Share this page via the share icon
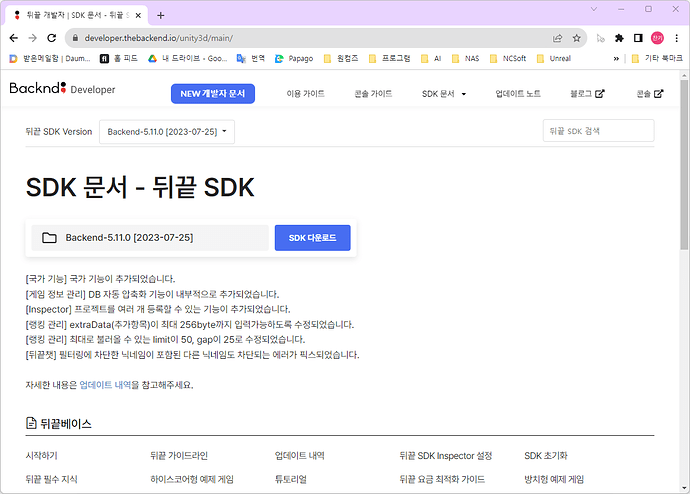This screenshot has height=494, width=690. (558, 38)
